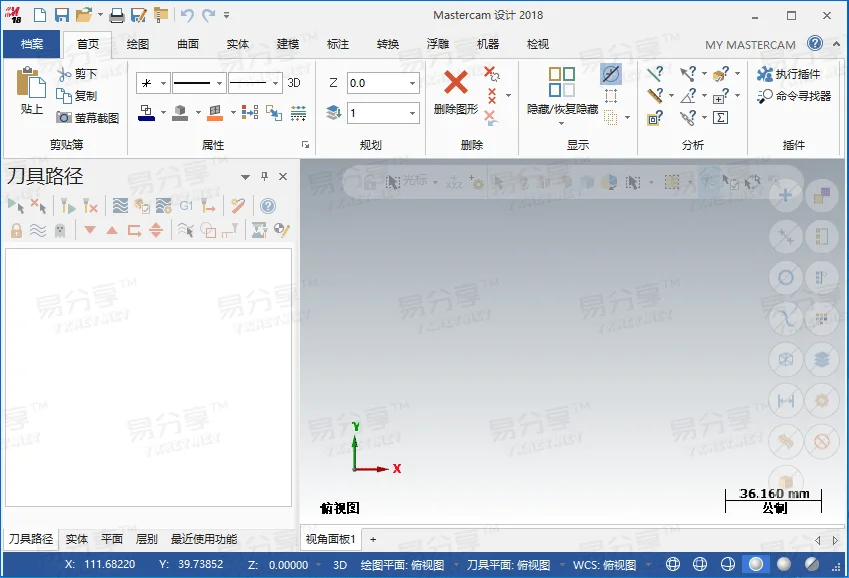The height and width of the screenshot is (578, 849).
Task: Click the Paste (贴上) button
Action: (x=31, y=91)
